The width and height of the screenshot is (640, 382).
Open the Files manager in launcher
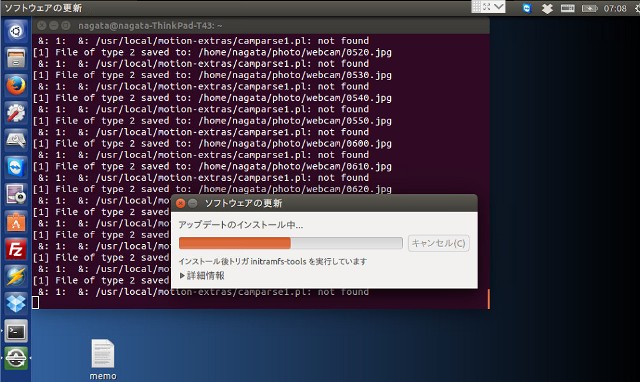click(x=16, y=58)
